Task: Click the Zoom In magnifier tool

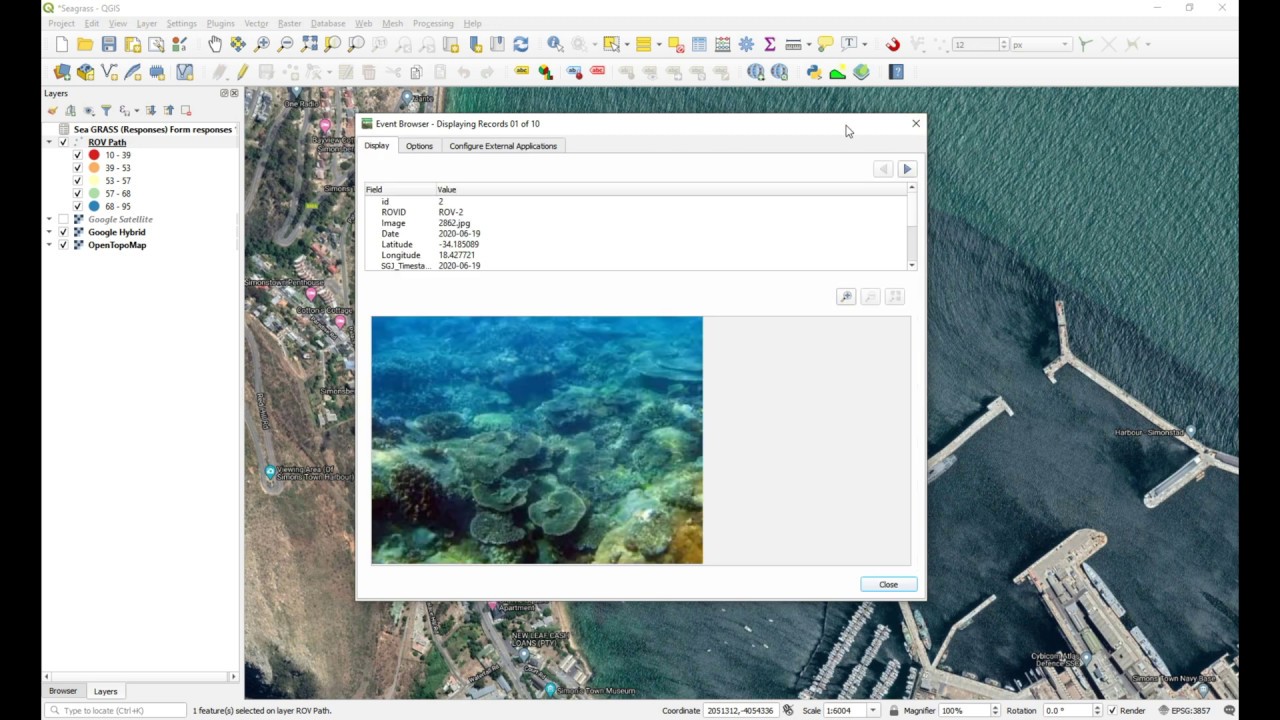Action: point(262,44)
